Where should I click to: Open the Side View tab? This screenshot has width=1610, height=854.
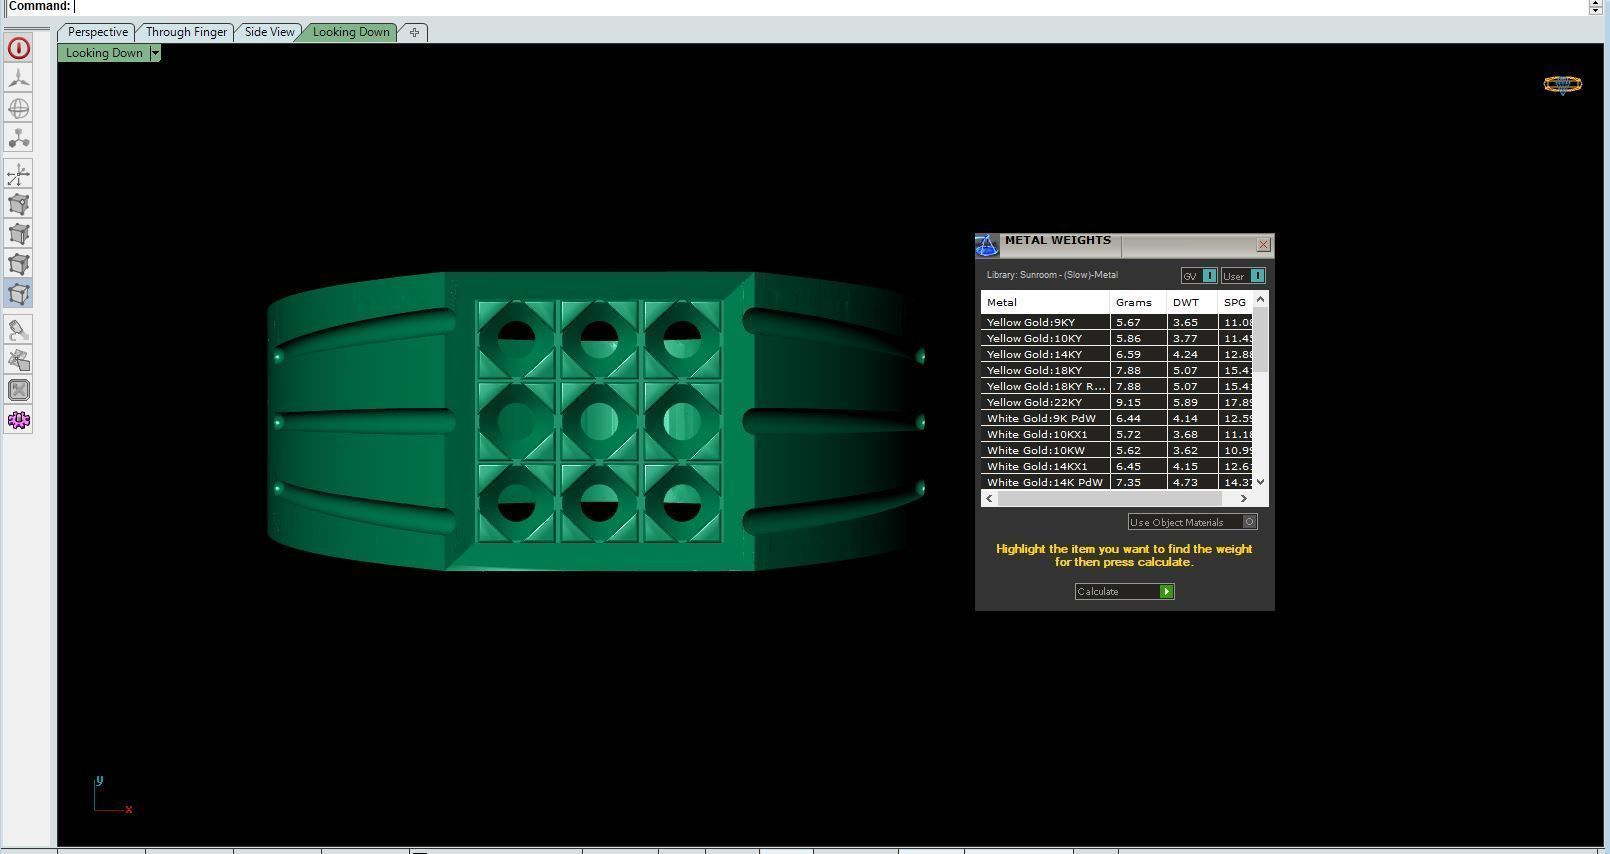tap(270, 32)
